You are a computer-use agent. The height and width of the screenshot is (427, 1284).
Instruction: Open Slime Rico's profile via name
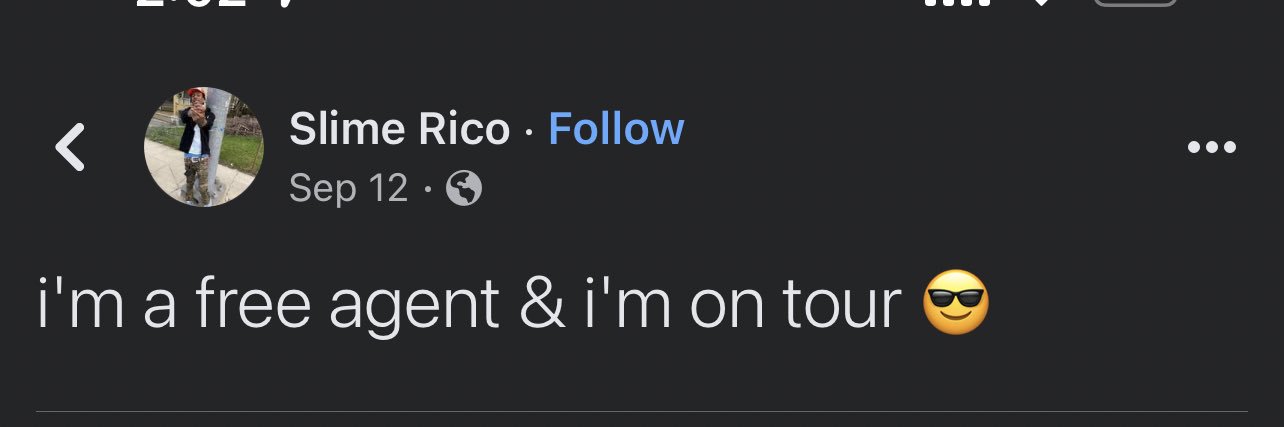[x=399, y=129]
